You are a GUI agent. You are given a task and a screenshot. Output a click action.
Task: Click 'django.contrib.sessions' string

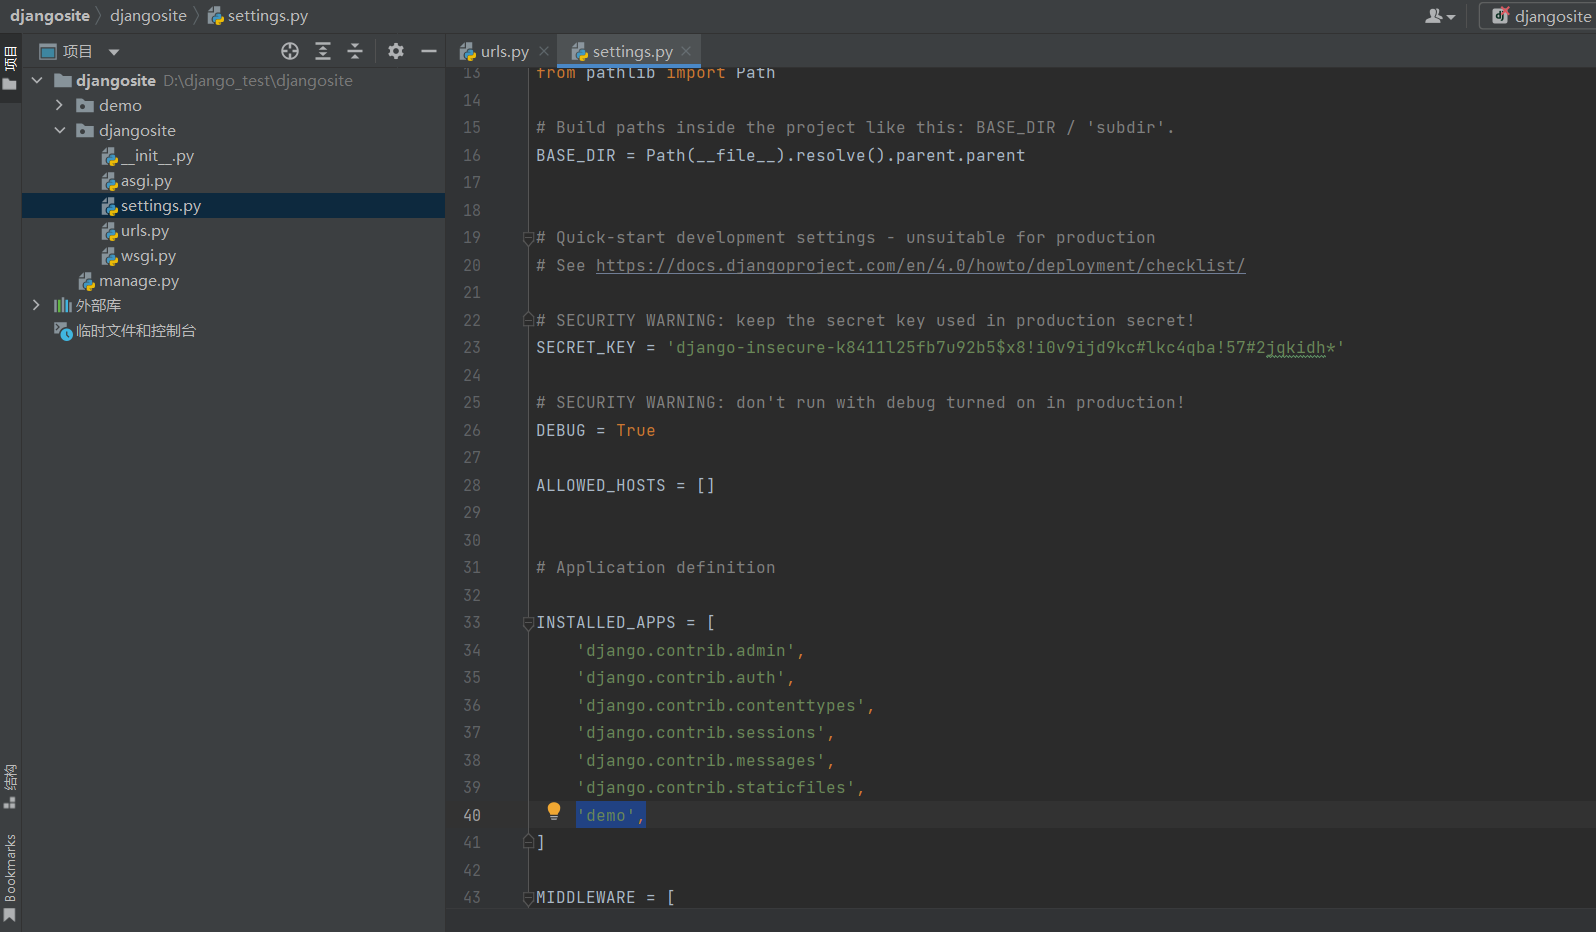click(x=701, y=733)
